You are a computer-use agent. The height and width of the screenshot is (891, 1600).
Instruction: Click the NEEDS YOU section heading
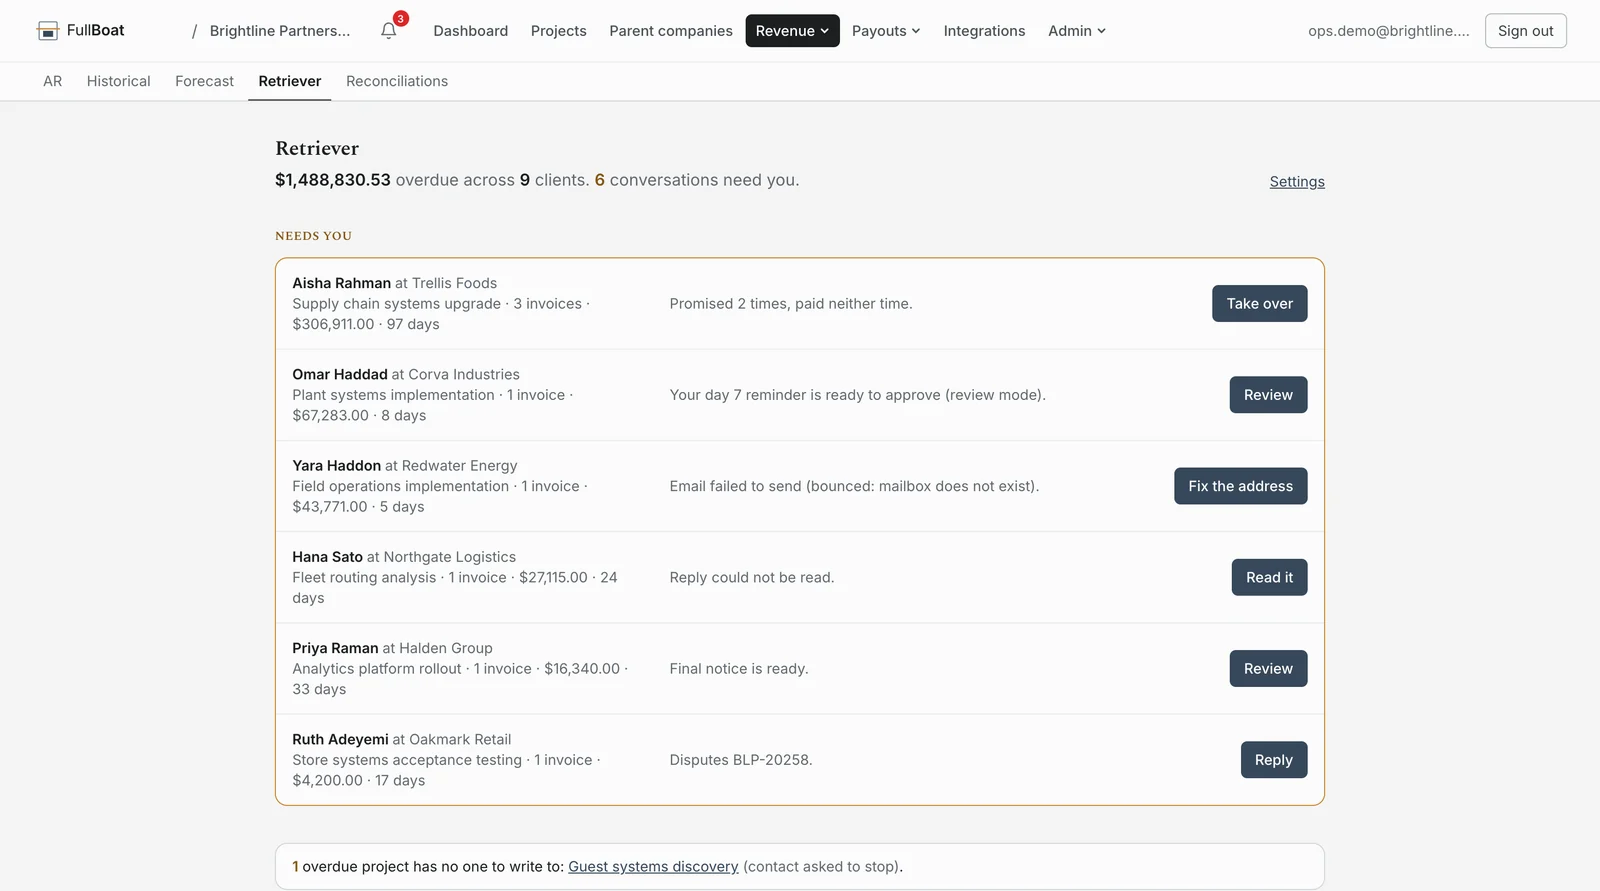tap(313, 236)
